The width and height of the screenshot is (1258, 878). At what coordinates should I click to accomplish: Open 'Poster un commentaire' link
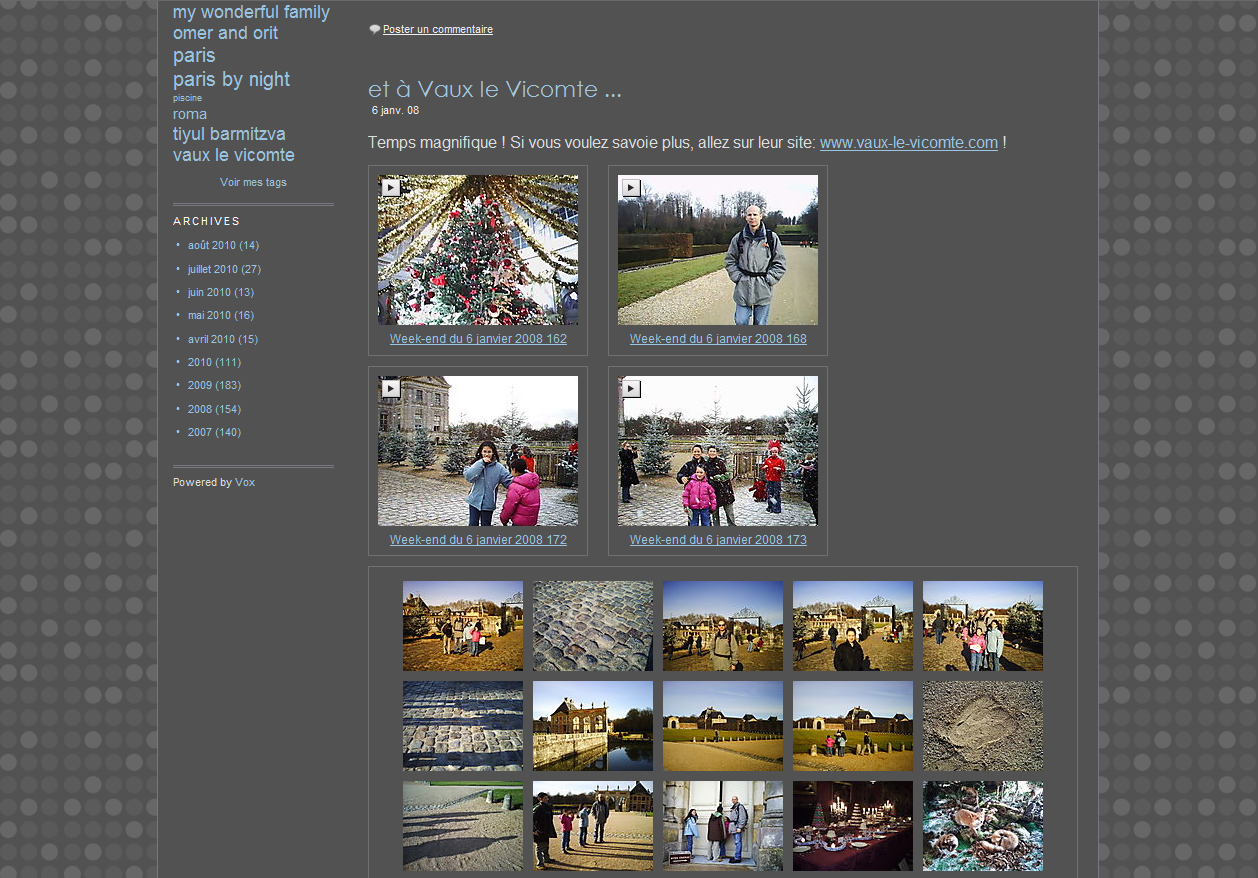[437, 30]
